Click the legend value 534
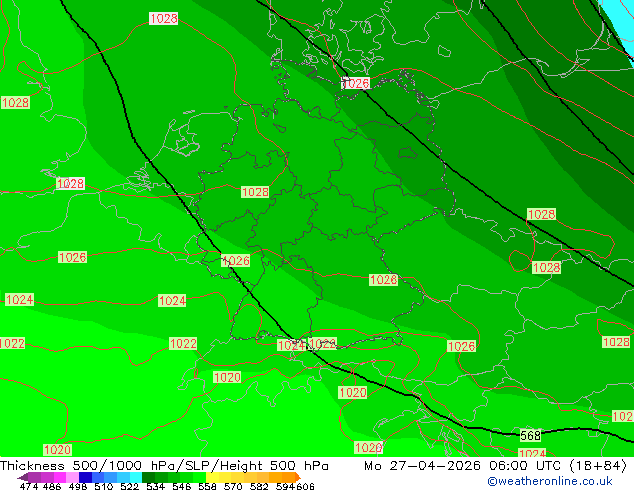Screen dimensions: 634x490 coord(155,486)
